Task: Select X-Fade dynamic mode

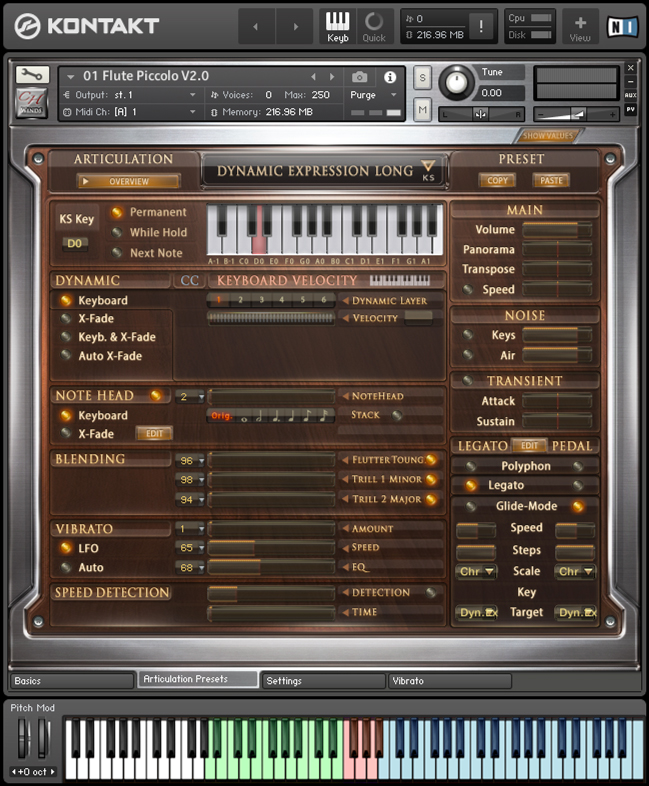Action: (x=66, y=318)
